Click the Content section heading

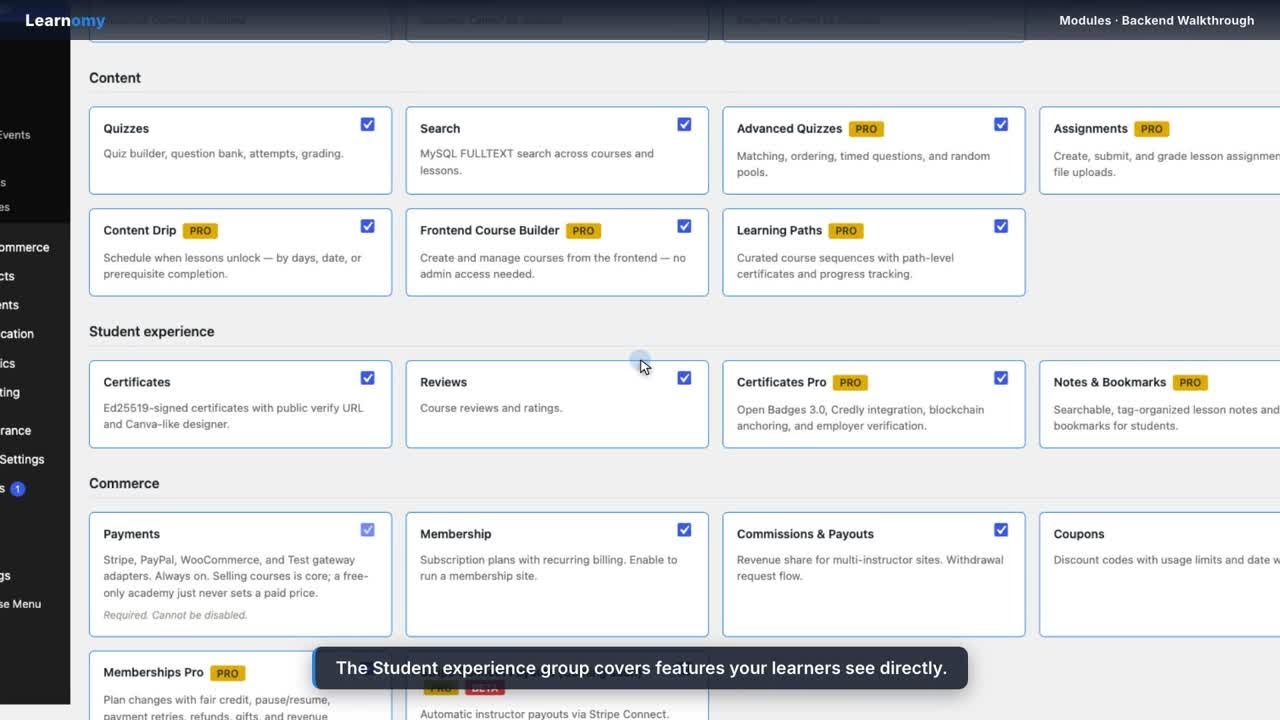115,78
